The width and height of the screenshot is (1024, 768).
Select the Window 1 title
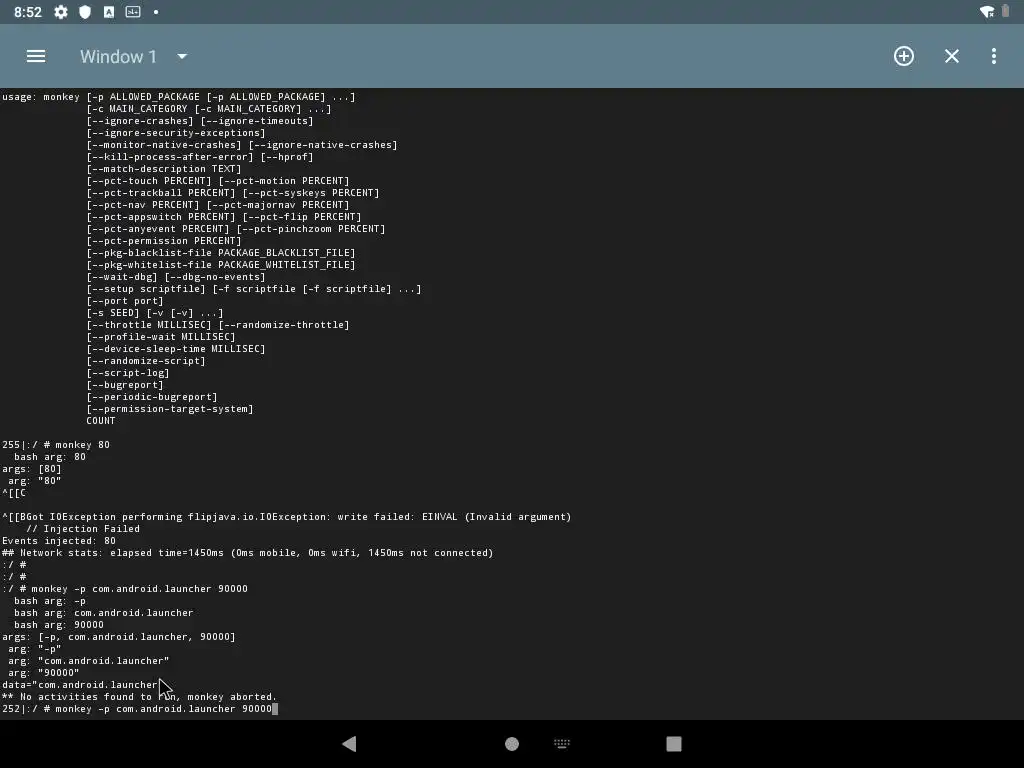(x=118, y=57)
